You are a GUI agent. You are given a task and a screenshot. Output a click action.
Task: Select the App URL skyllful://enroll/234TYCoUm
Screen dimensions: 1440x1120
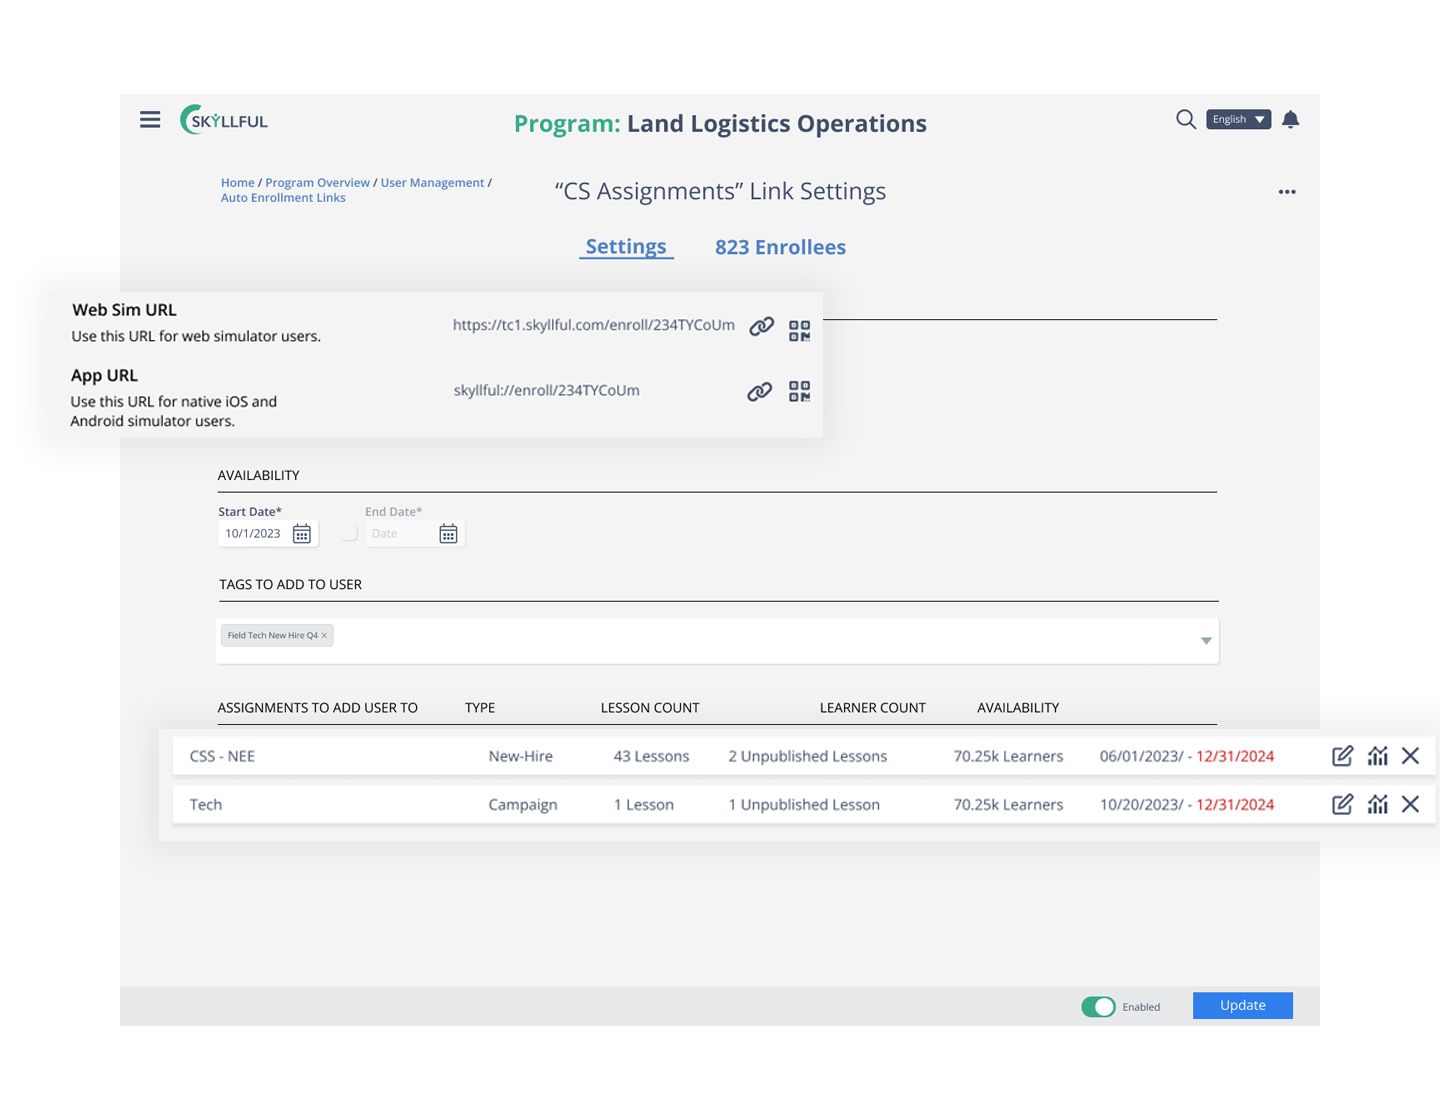point(547,390)
